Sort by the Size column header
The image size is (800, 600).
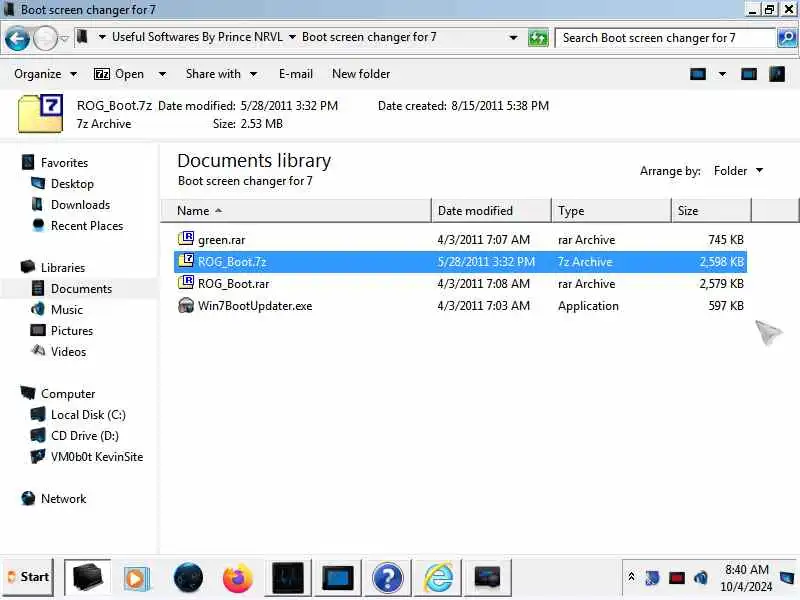tap(711, 211)
